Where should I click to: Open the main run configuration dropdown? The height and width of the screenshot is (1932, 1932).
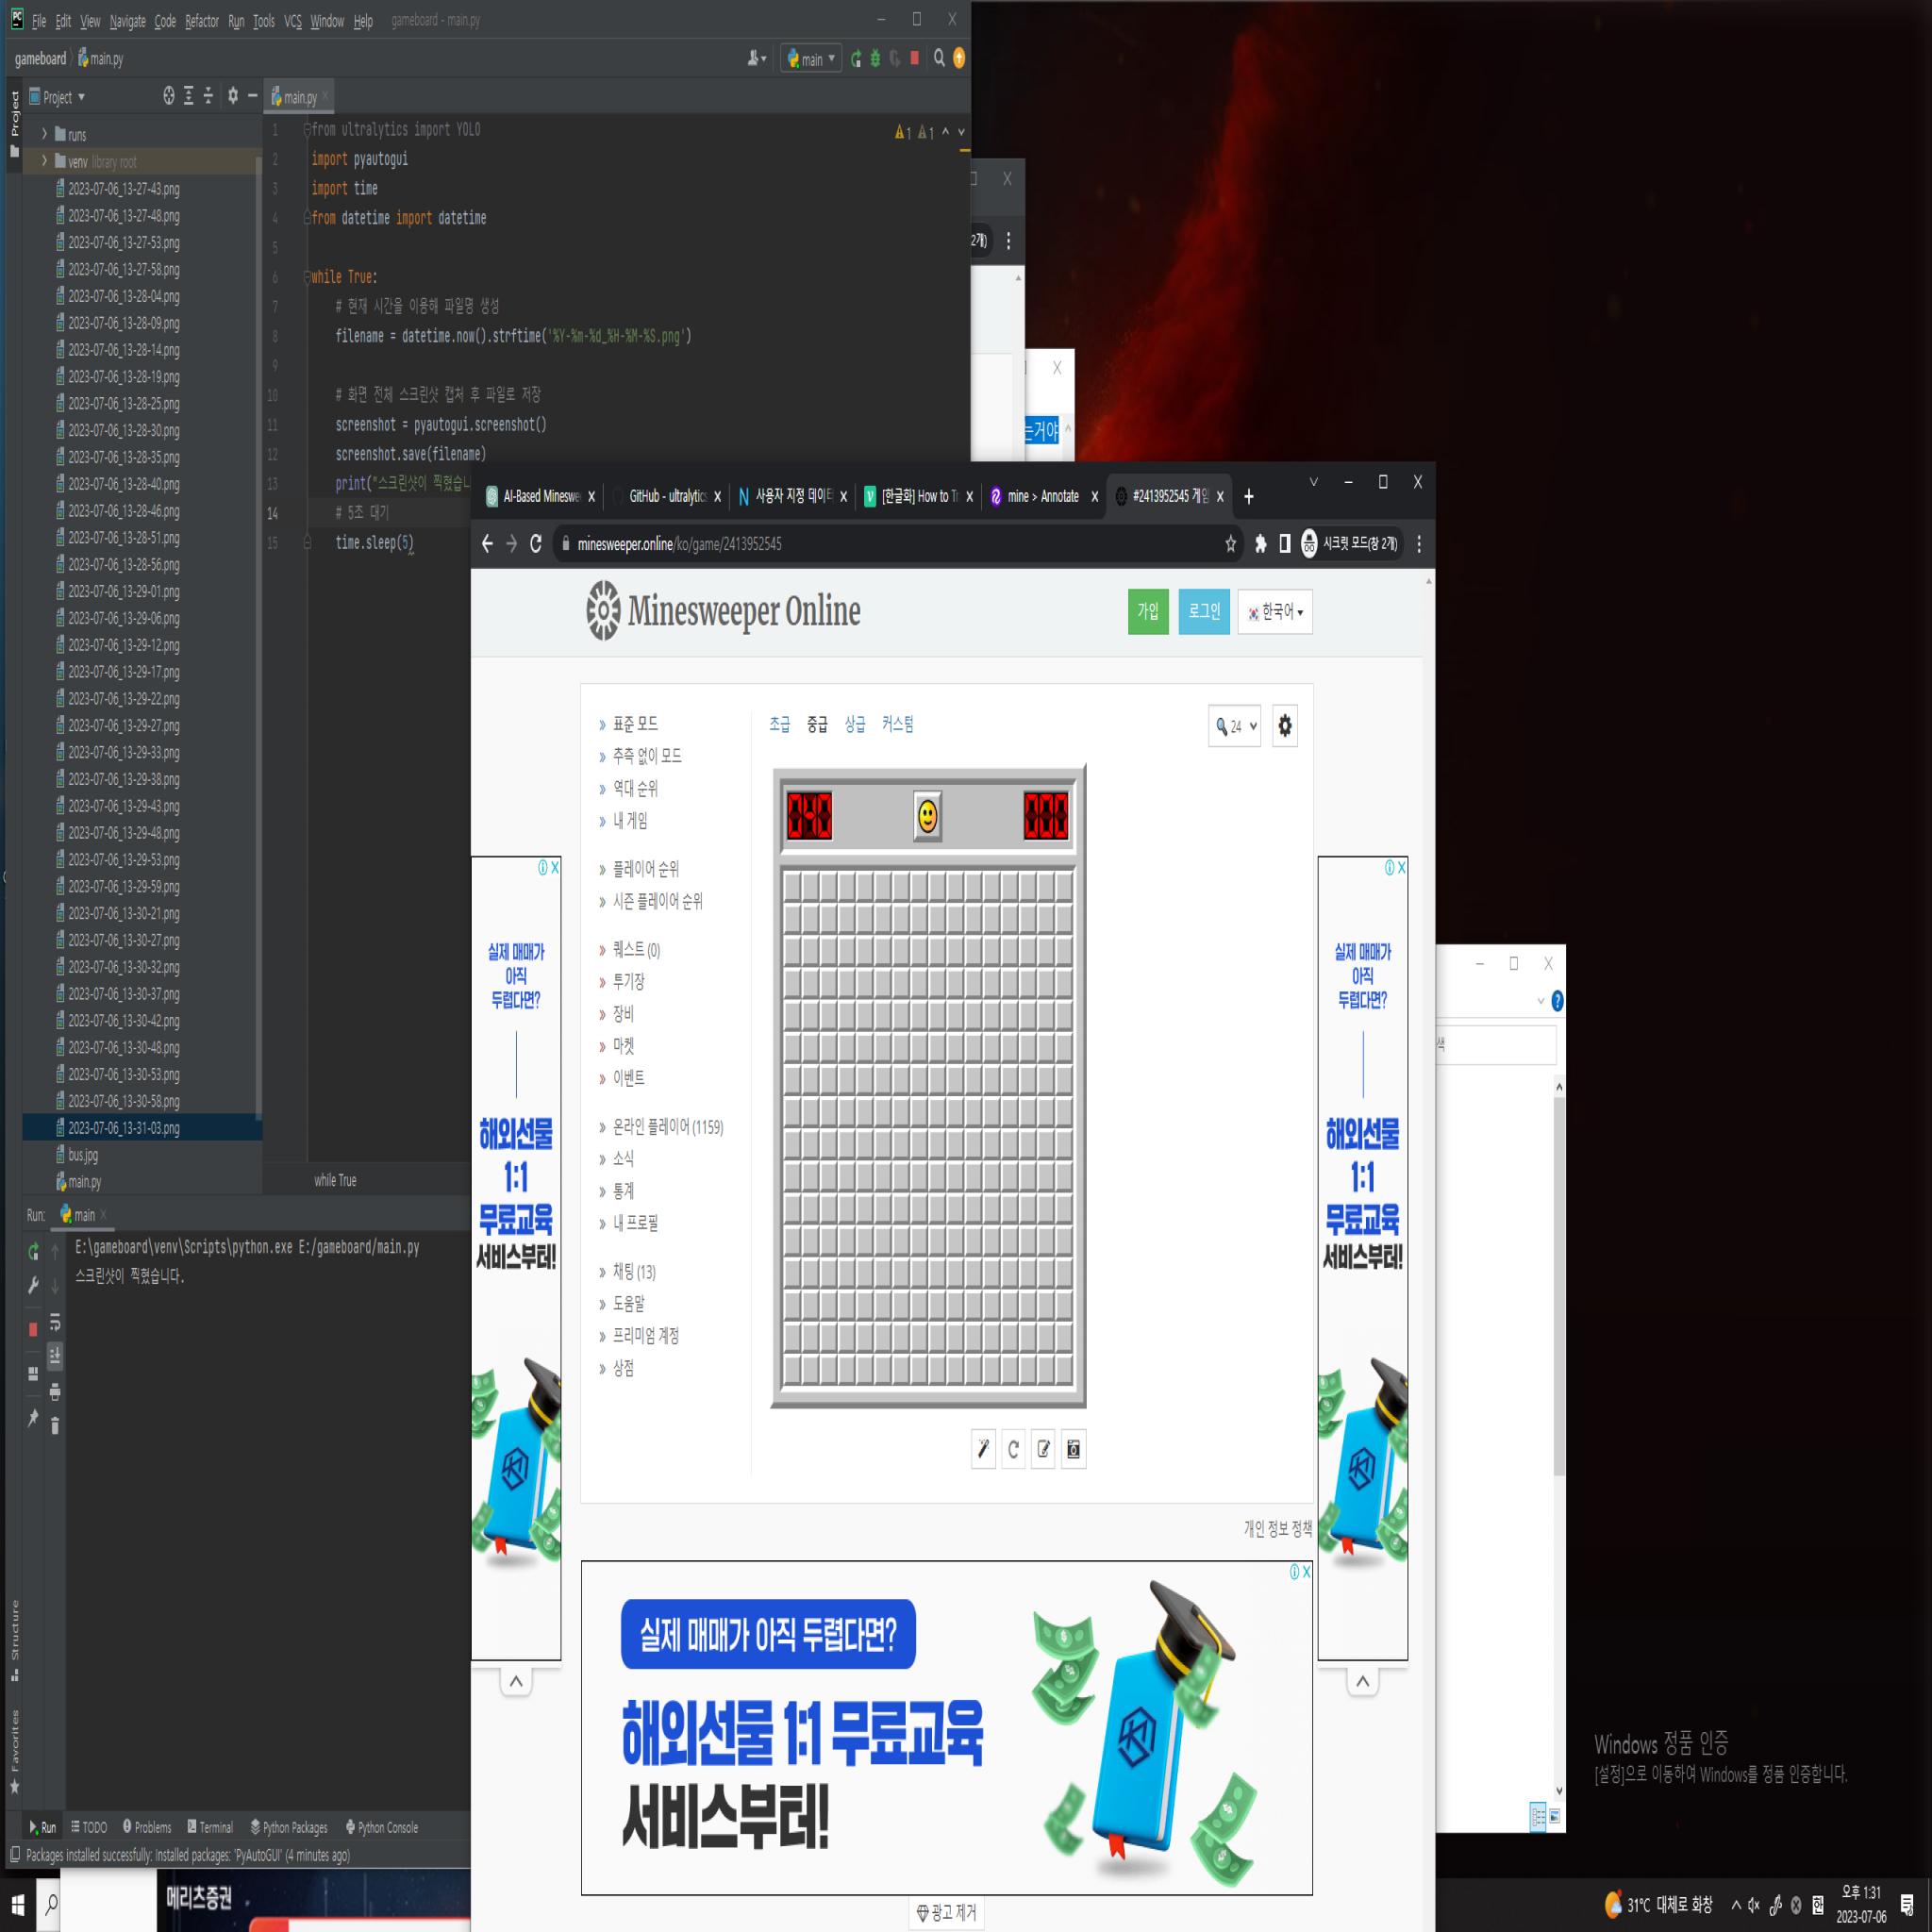click(x=811, y=59)
